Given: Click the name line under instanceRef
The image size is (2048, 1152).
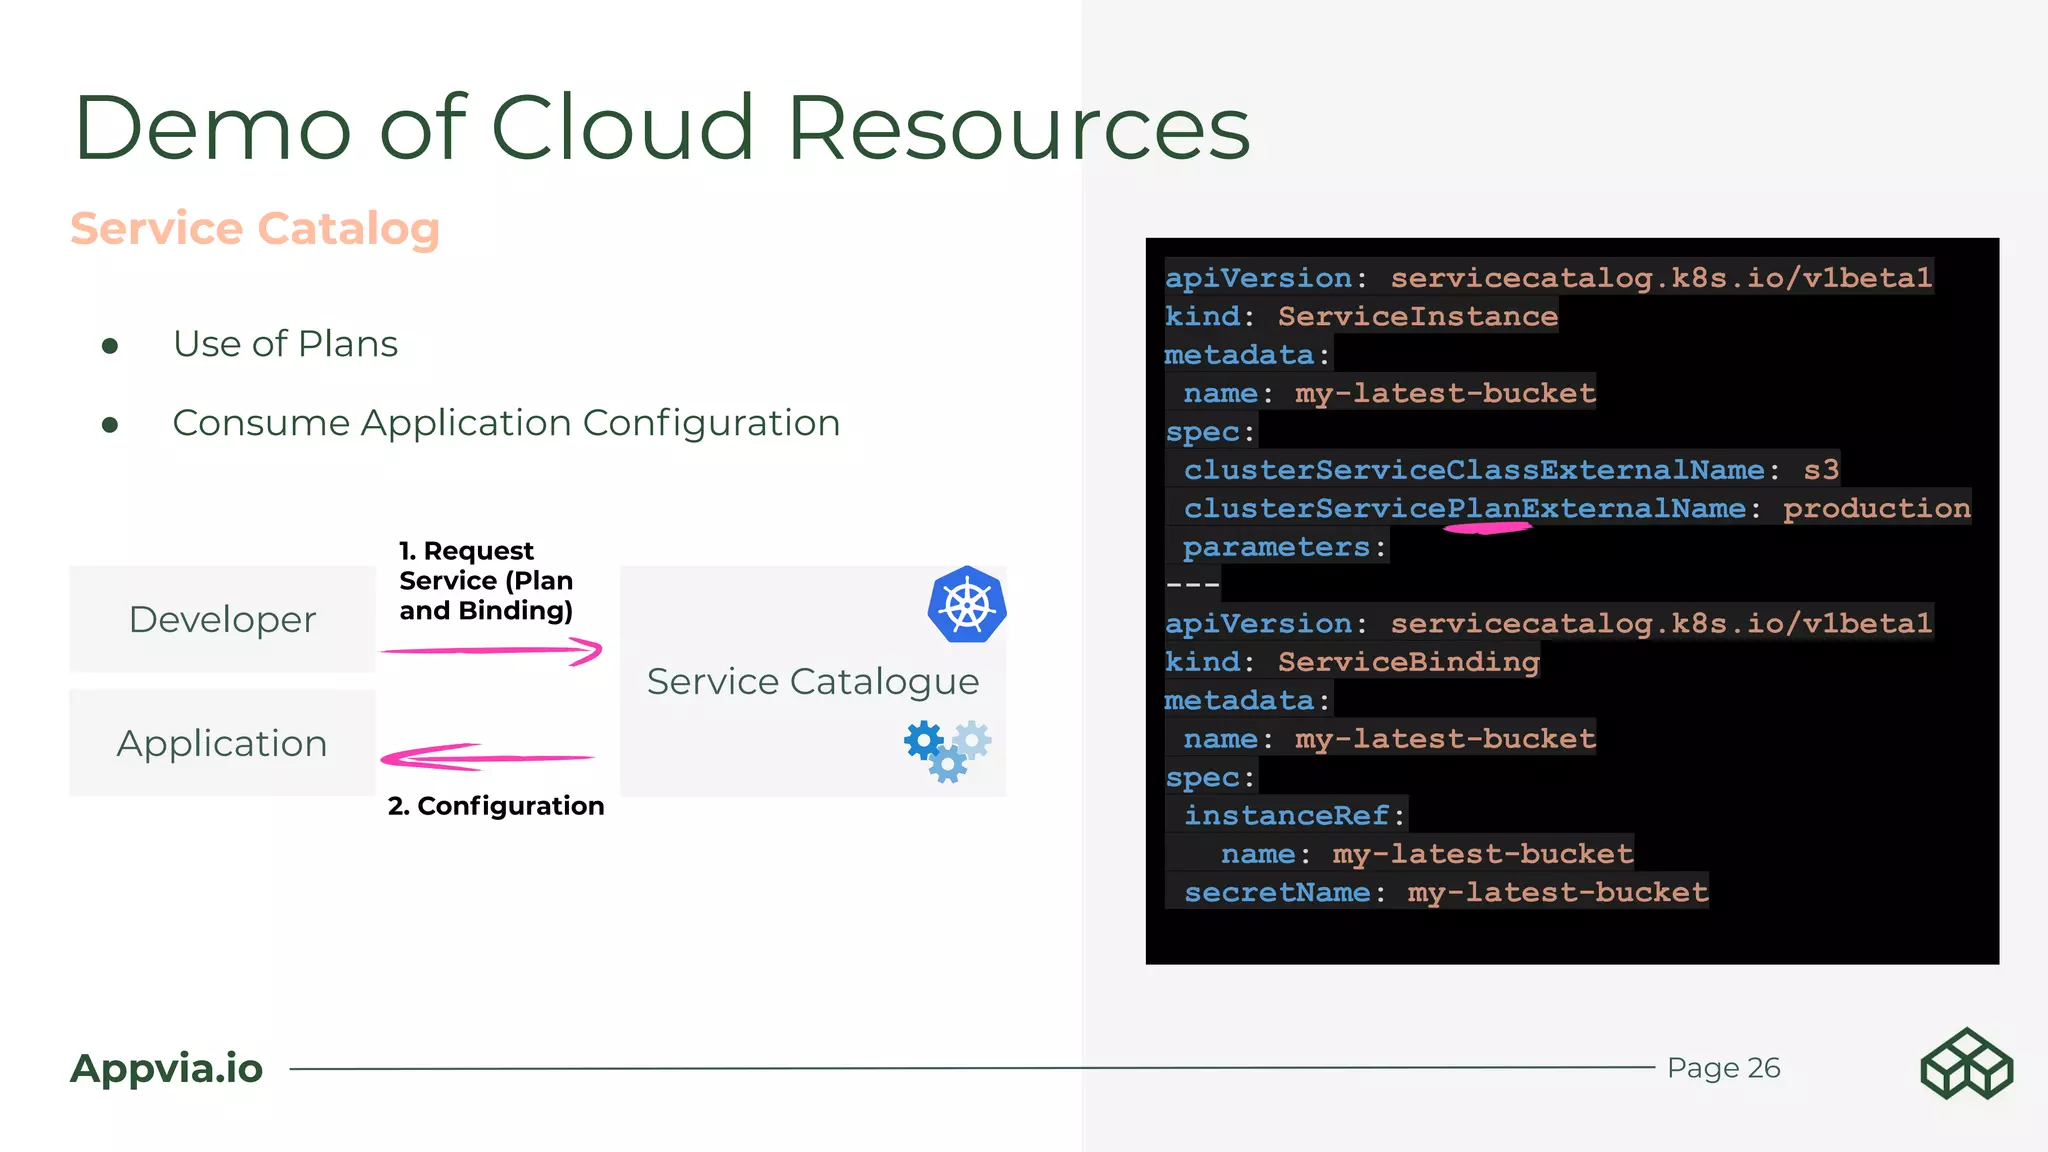Looking at the screenshot, I should (x=1427, y=854).
